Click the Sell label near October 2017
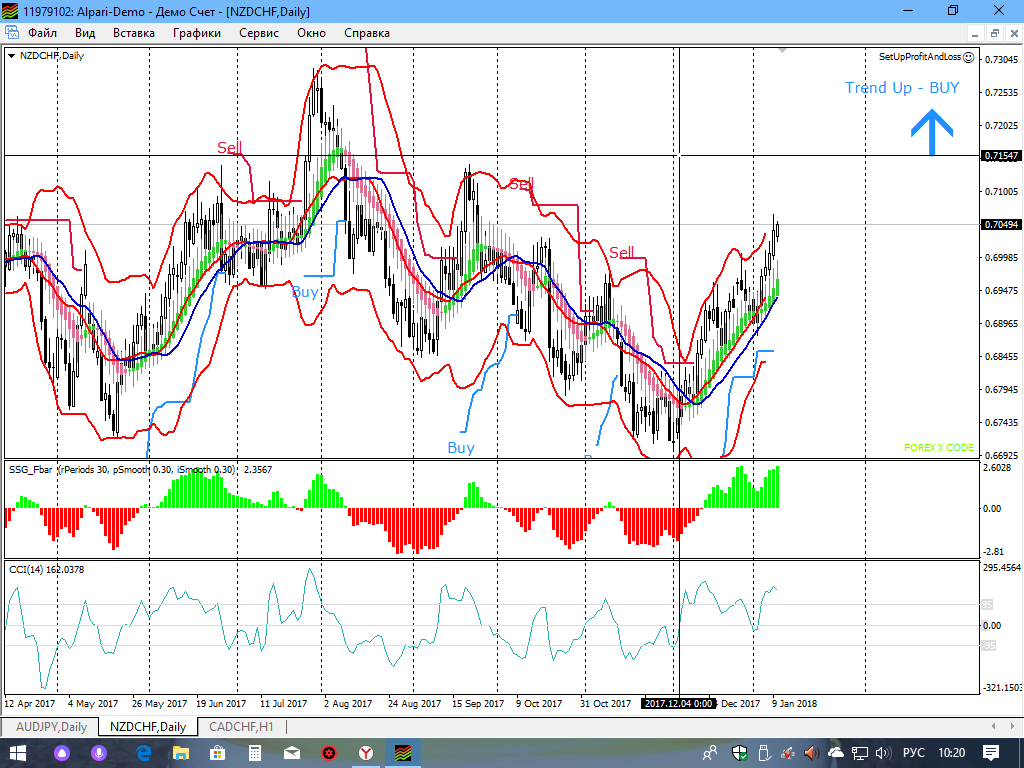1024x768 pixels. tap(622, 252)
